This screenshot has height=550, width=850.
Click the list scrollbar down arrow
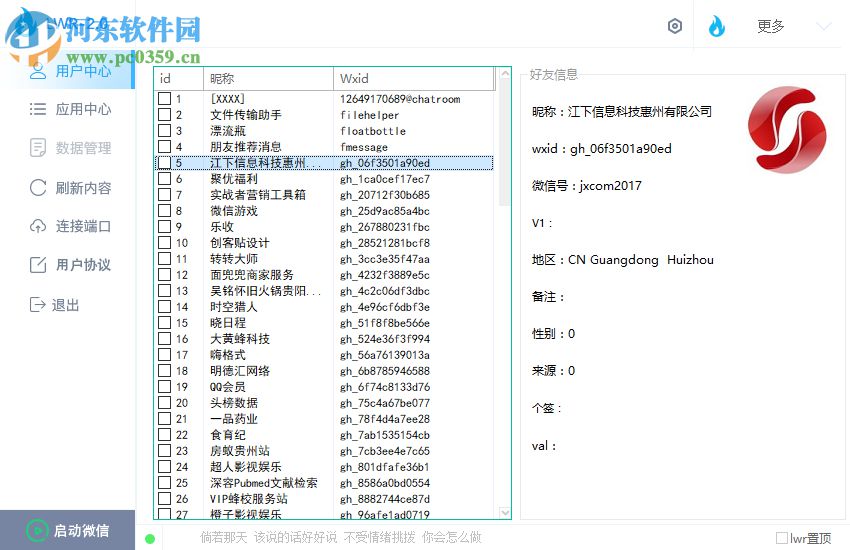point(505,513)
